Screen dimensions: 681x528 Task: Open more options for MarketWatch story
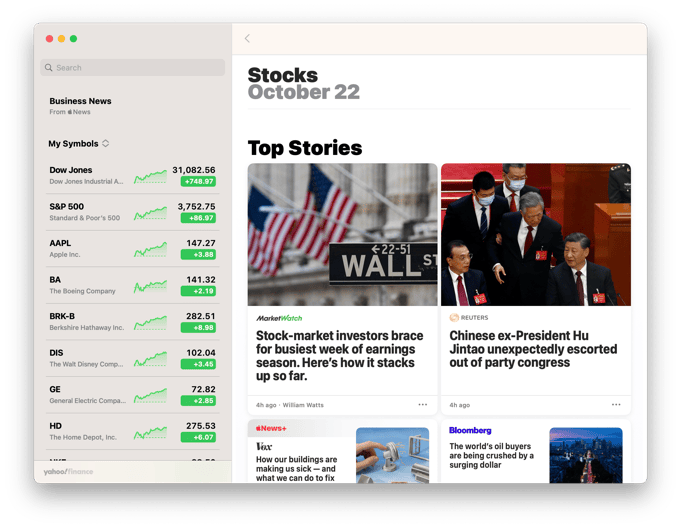click(423, 405)
